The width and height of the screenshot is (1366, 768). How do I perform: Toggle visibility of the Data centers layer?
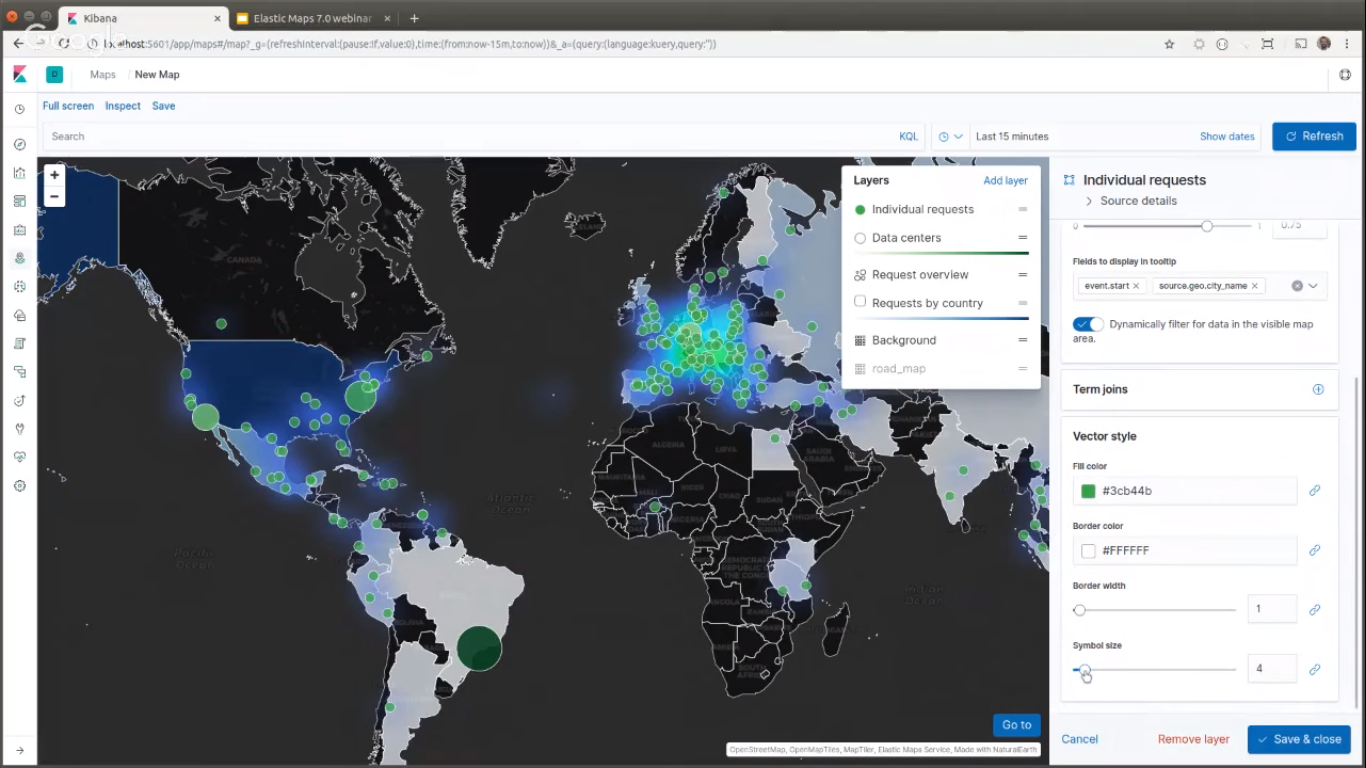(859, 237)
